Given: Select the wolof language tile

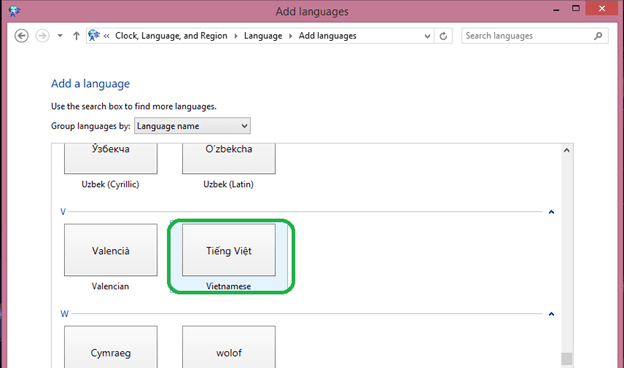Looking at the screenshot, I should click(x=229, y=347).
